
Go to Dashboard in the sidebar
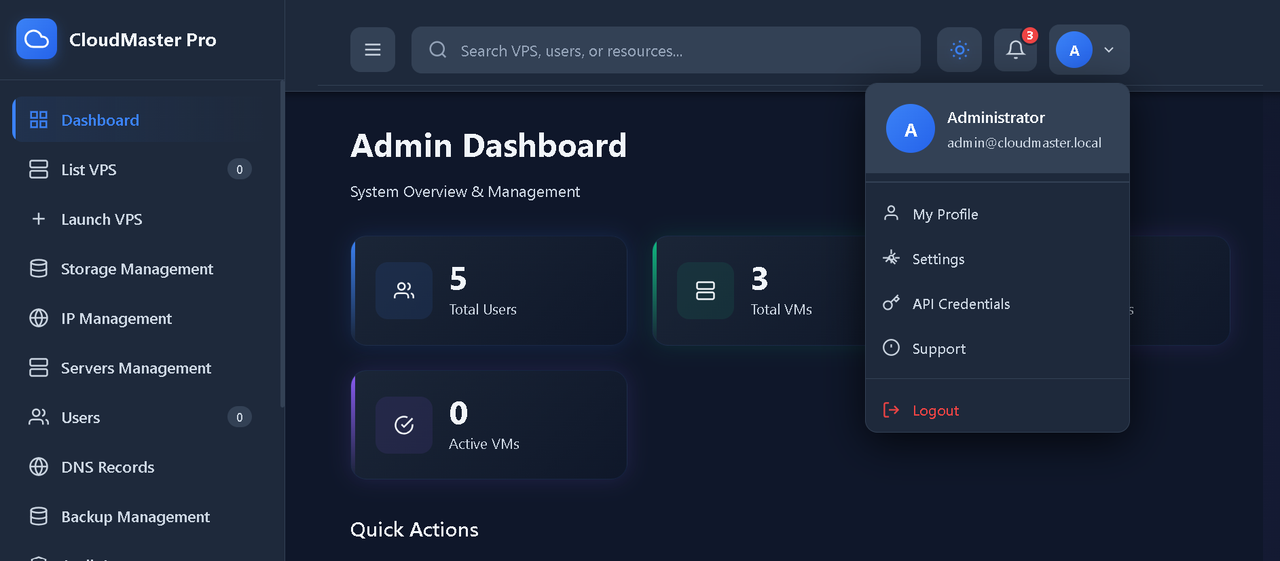(142, 120)
